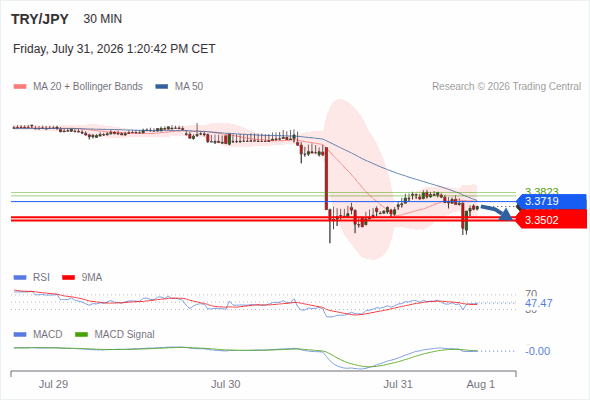Image resolution: width=590 pixels, height=400 pixels.
Task: Click the RSI blue legend swatch
Action: coord(20,278)
